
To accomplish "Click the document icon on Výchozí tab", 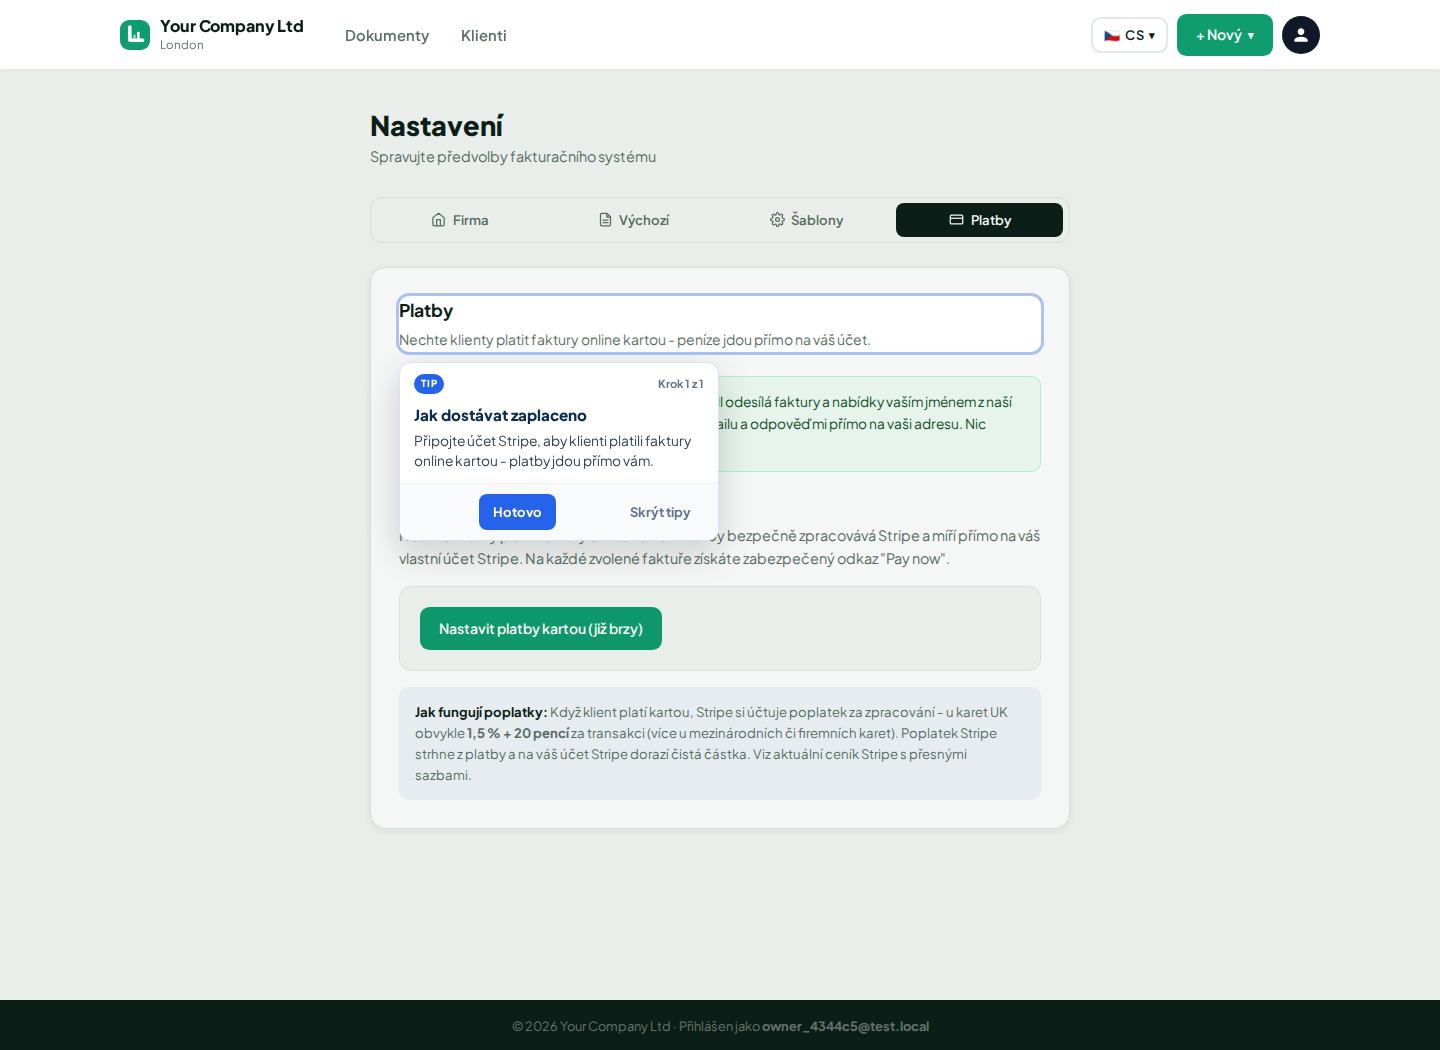I will [x=605, y=220].
